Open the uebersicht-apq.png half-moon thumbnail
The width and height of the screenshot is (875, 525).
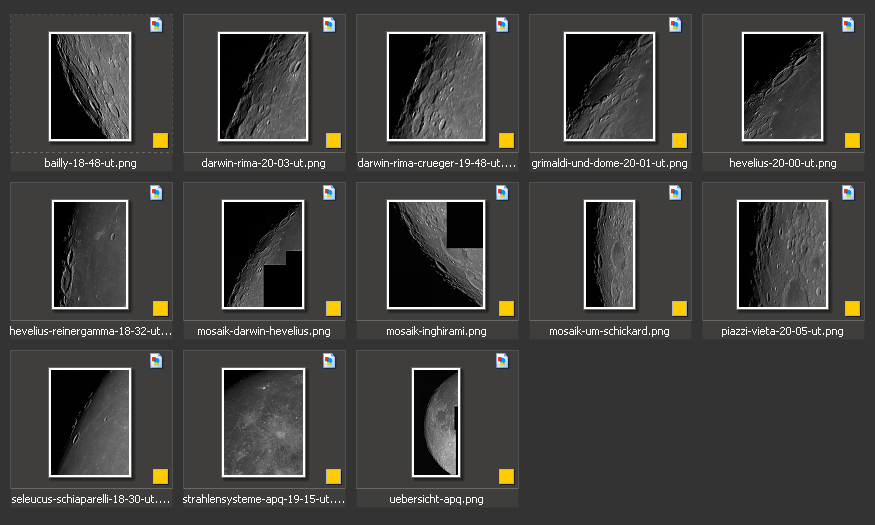pos(435,422)
